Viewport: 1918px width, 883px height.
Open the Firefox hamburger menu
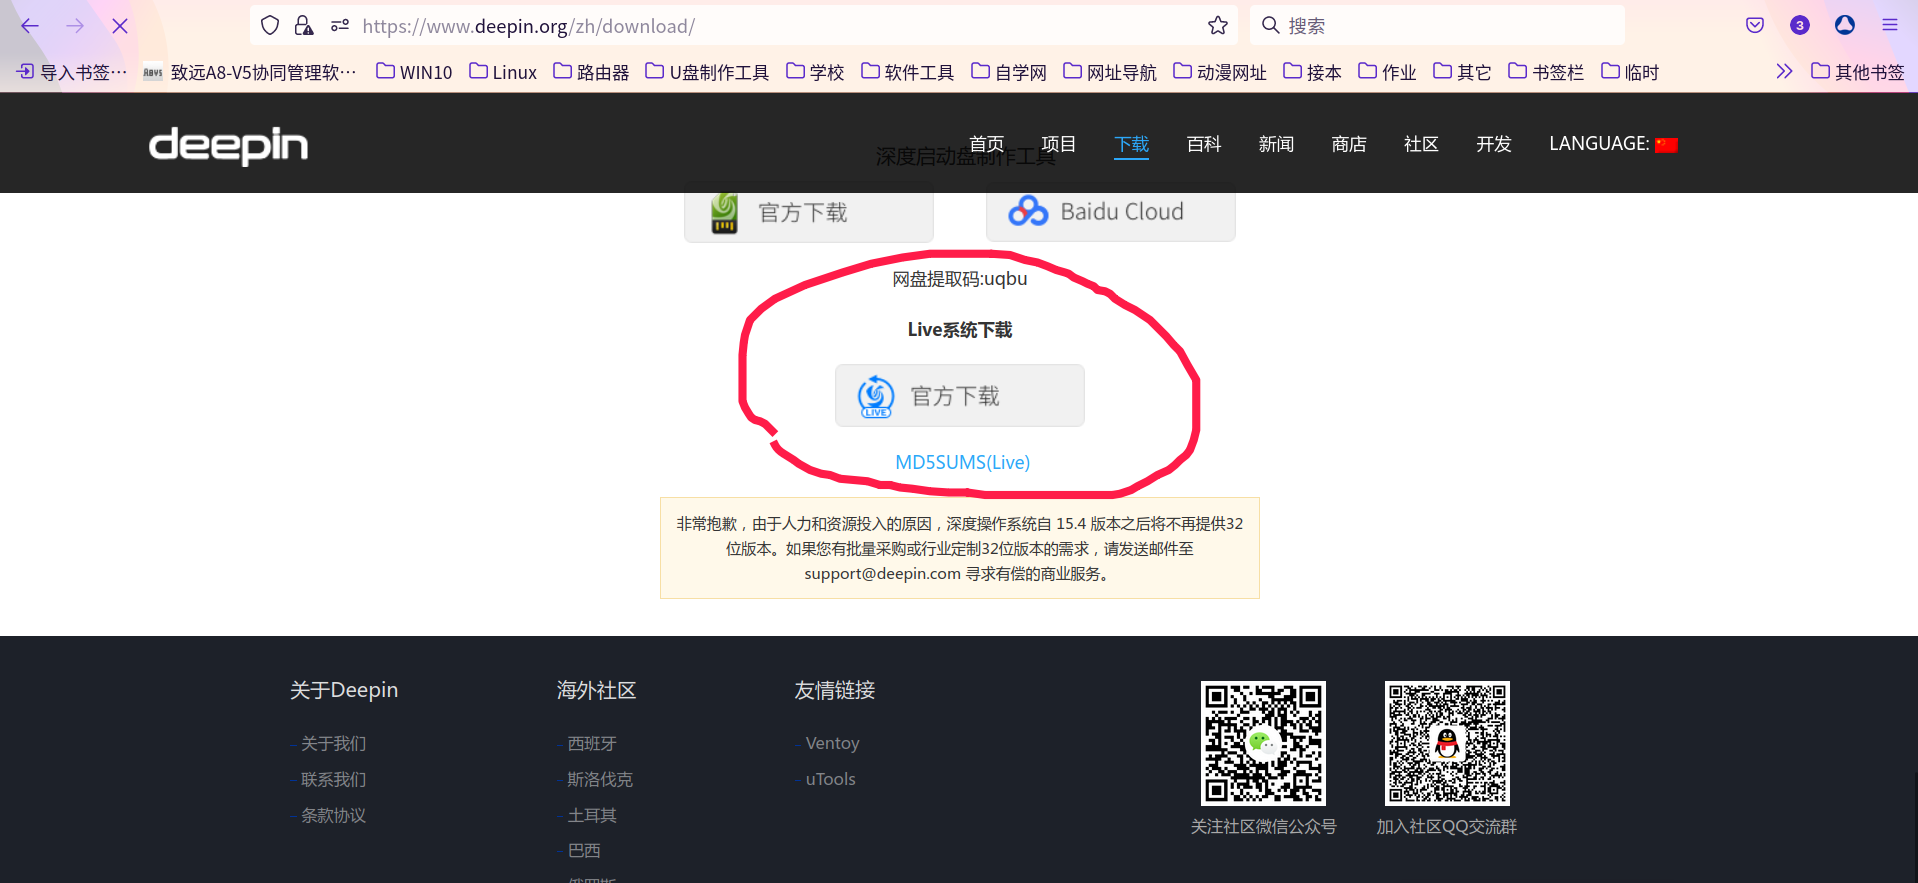[x=1890, y=26]
